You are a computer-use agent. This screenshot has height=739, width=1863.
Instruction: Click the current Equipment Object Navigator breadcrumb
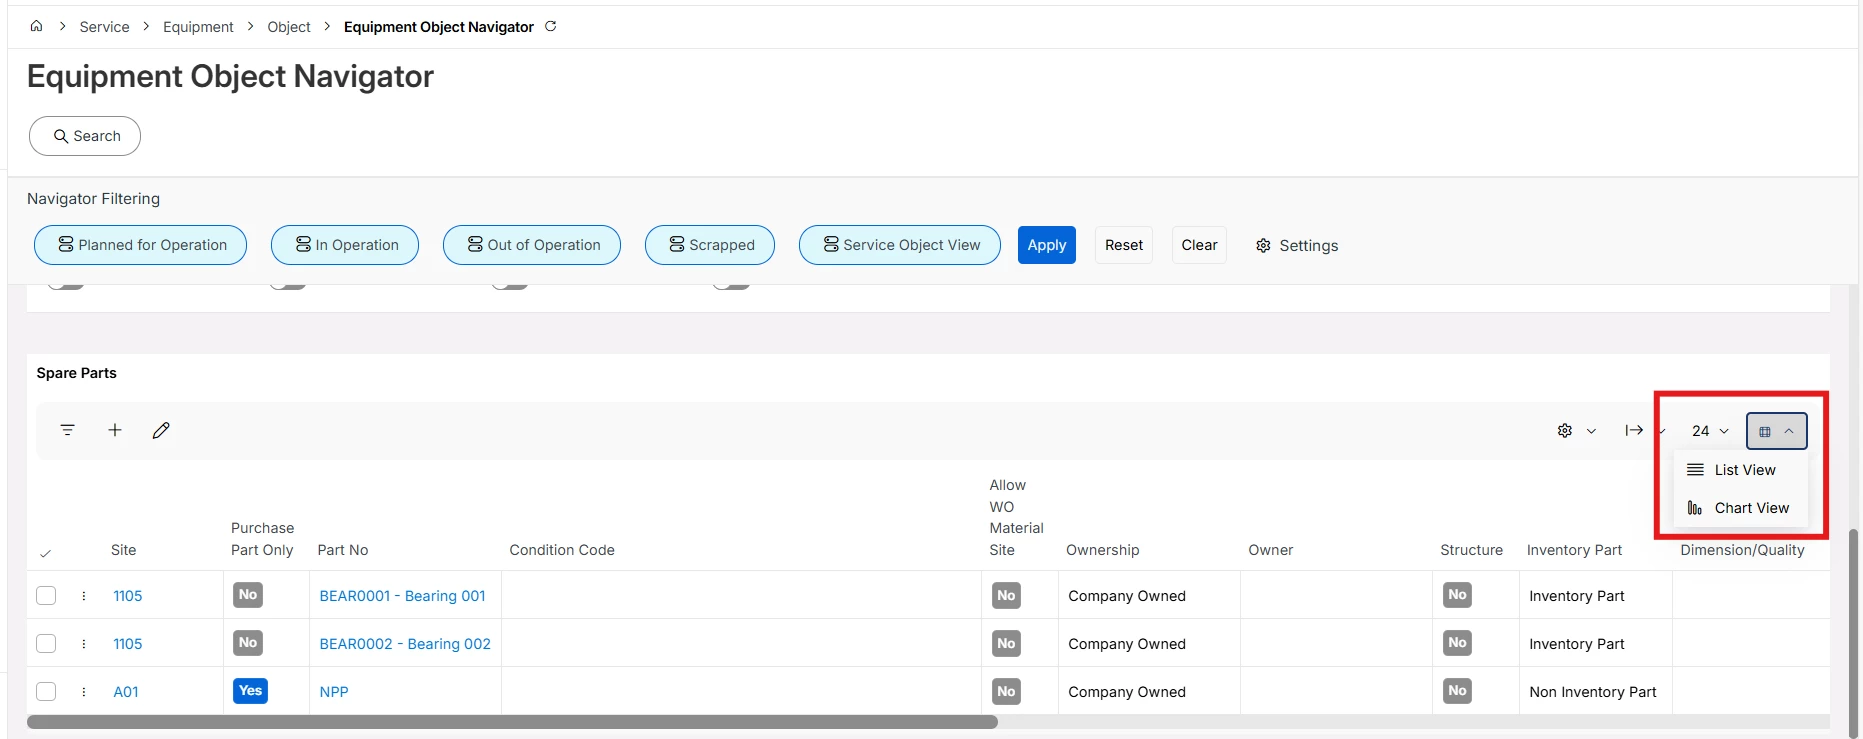click(x=439, y=27)
